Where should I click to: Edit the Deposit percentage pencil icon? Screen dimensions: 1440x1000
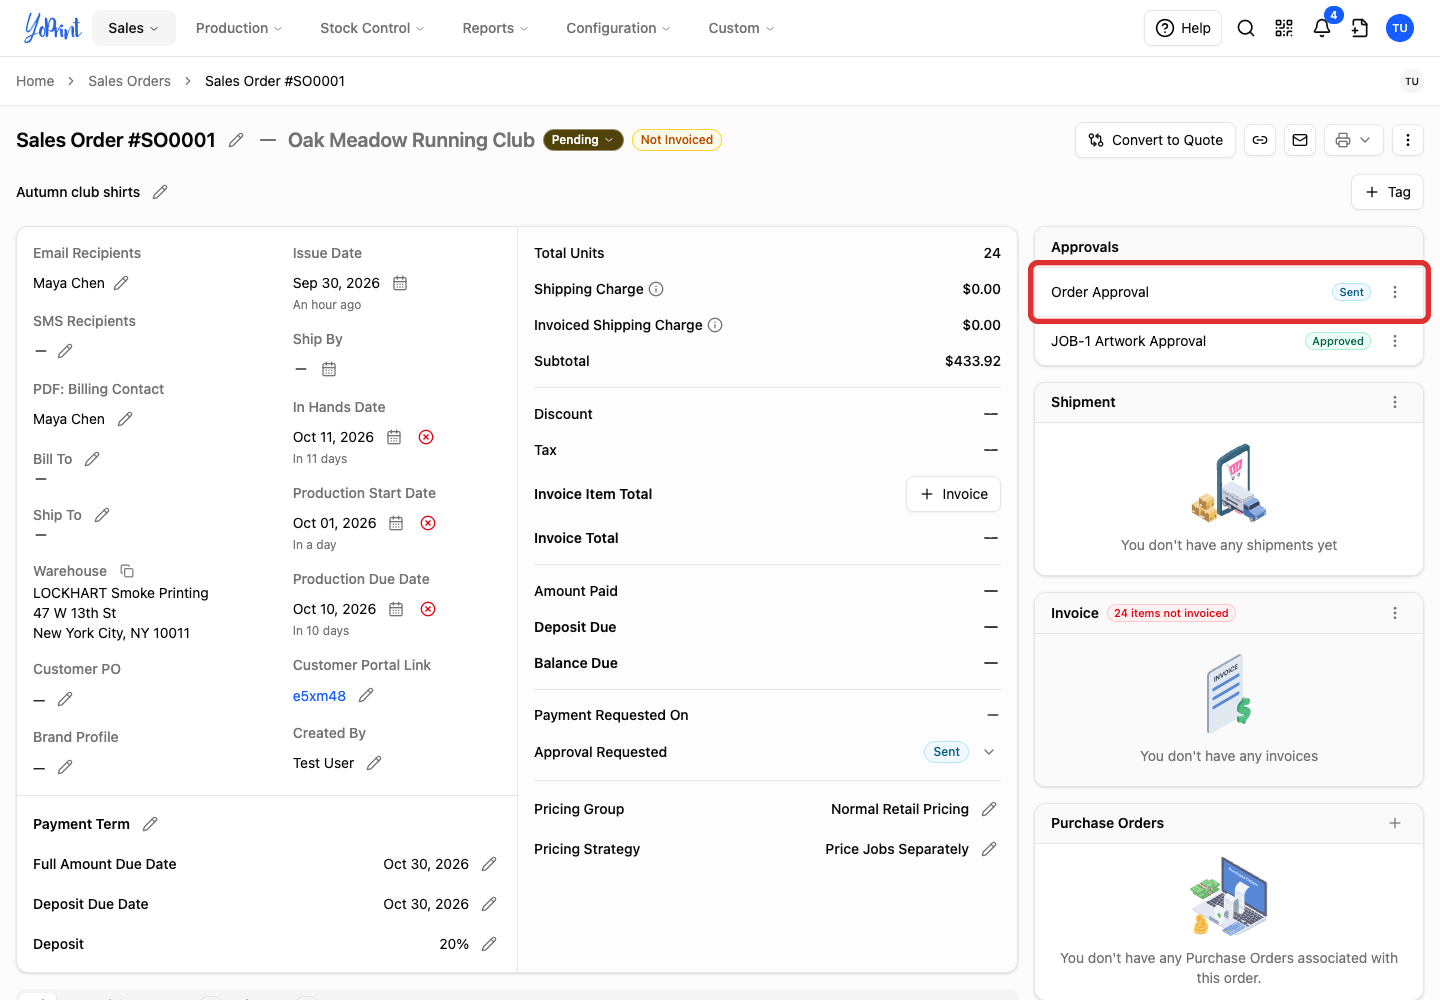point(489,944)
